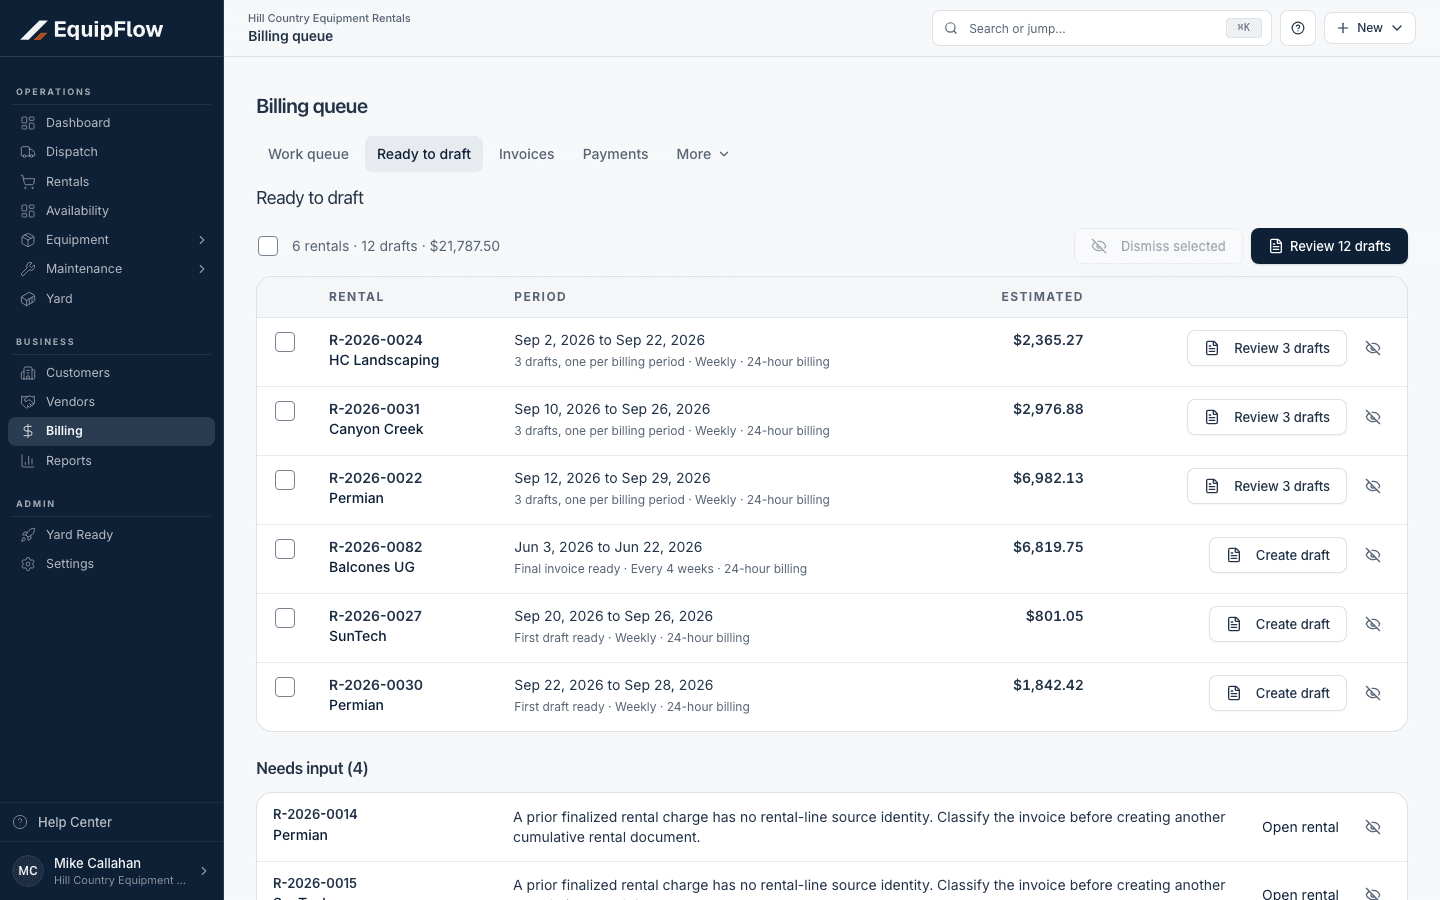Check the R-2026-0024 HC Landscaping row
The height and width of the screenshot is (900, 1440).
point(285,342)
